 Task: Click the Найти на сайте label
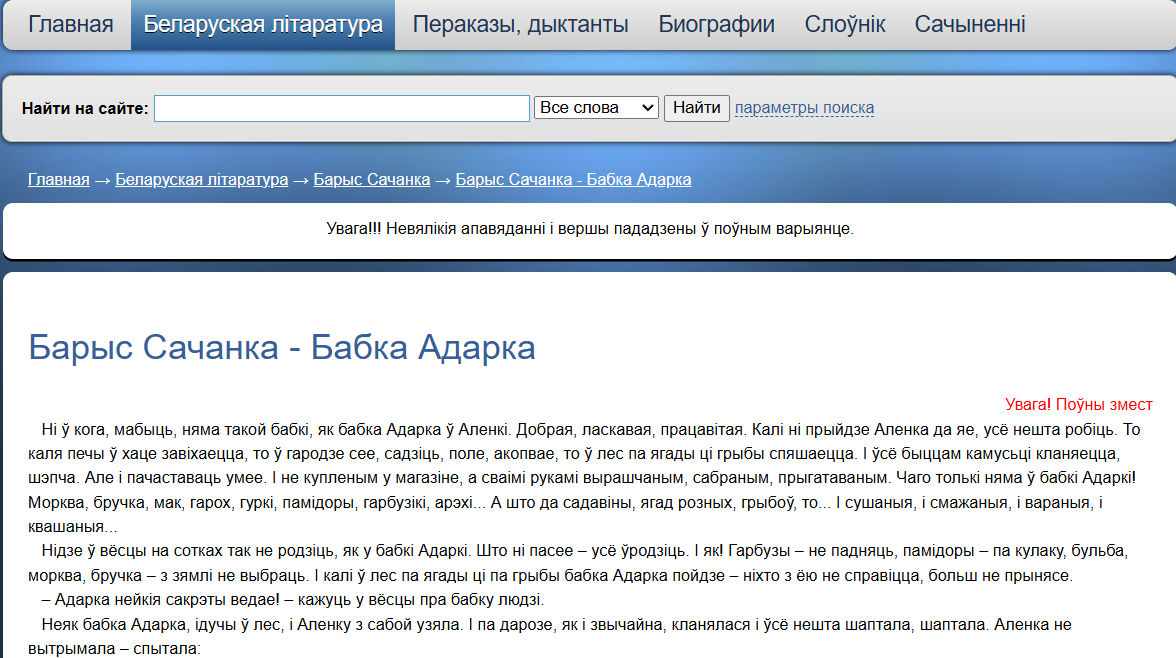(x=85, y=108)
